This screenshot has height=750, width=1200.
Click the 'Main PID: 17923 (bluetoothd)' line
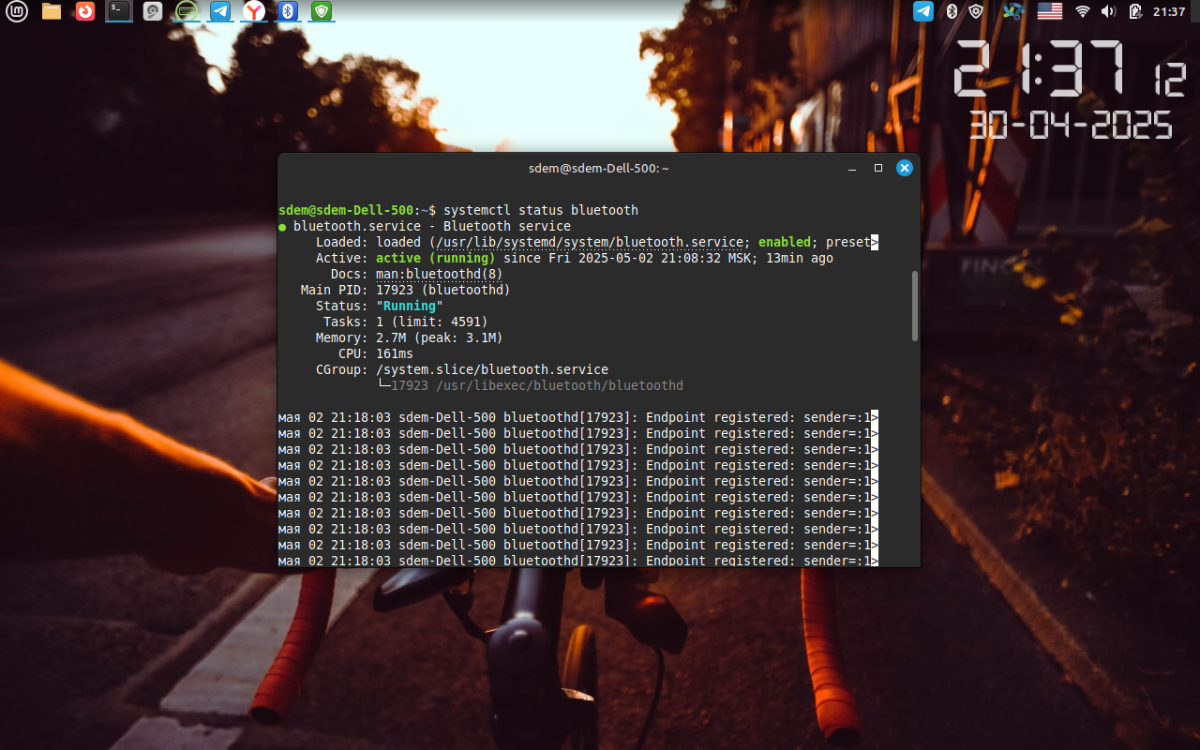405,290
